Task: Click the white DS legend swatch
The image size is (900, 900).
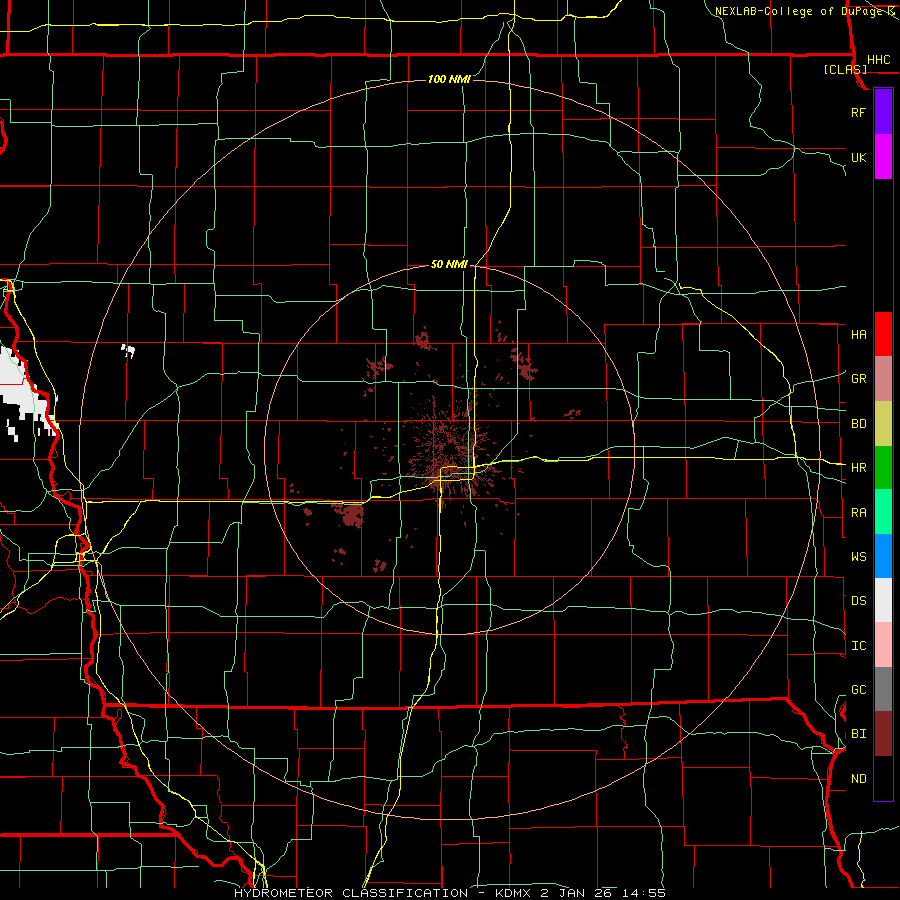Action: [883, 600]
